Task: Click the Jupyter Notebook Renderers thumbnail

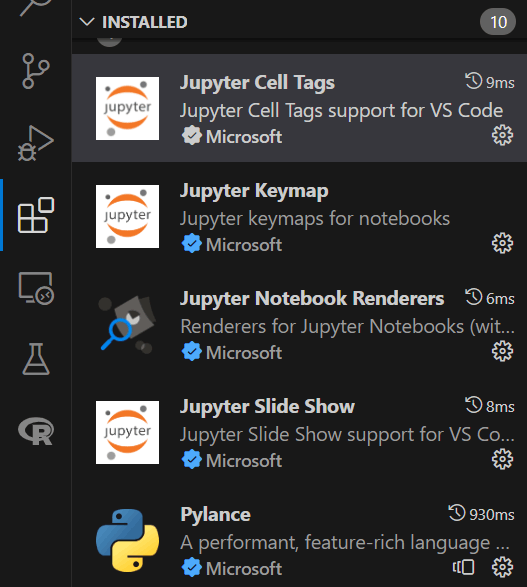Action: pos(127,324)
